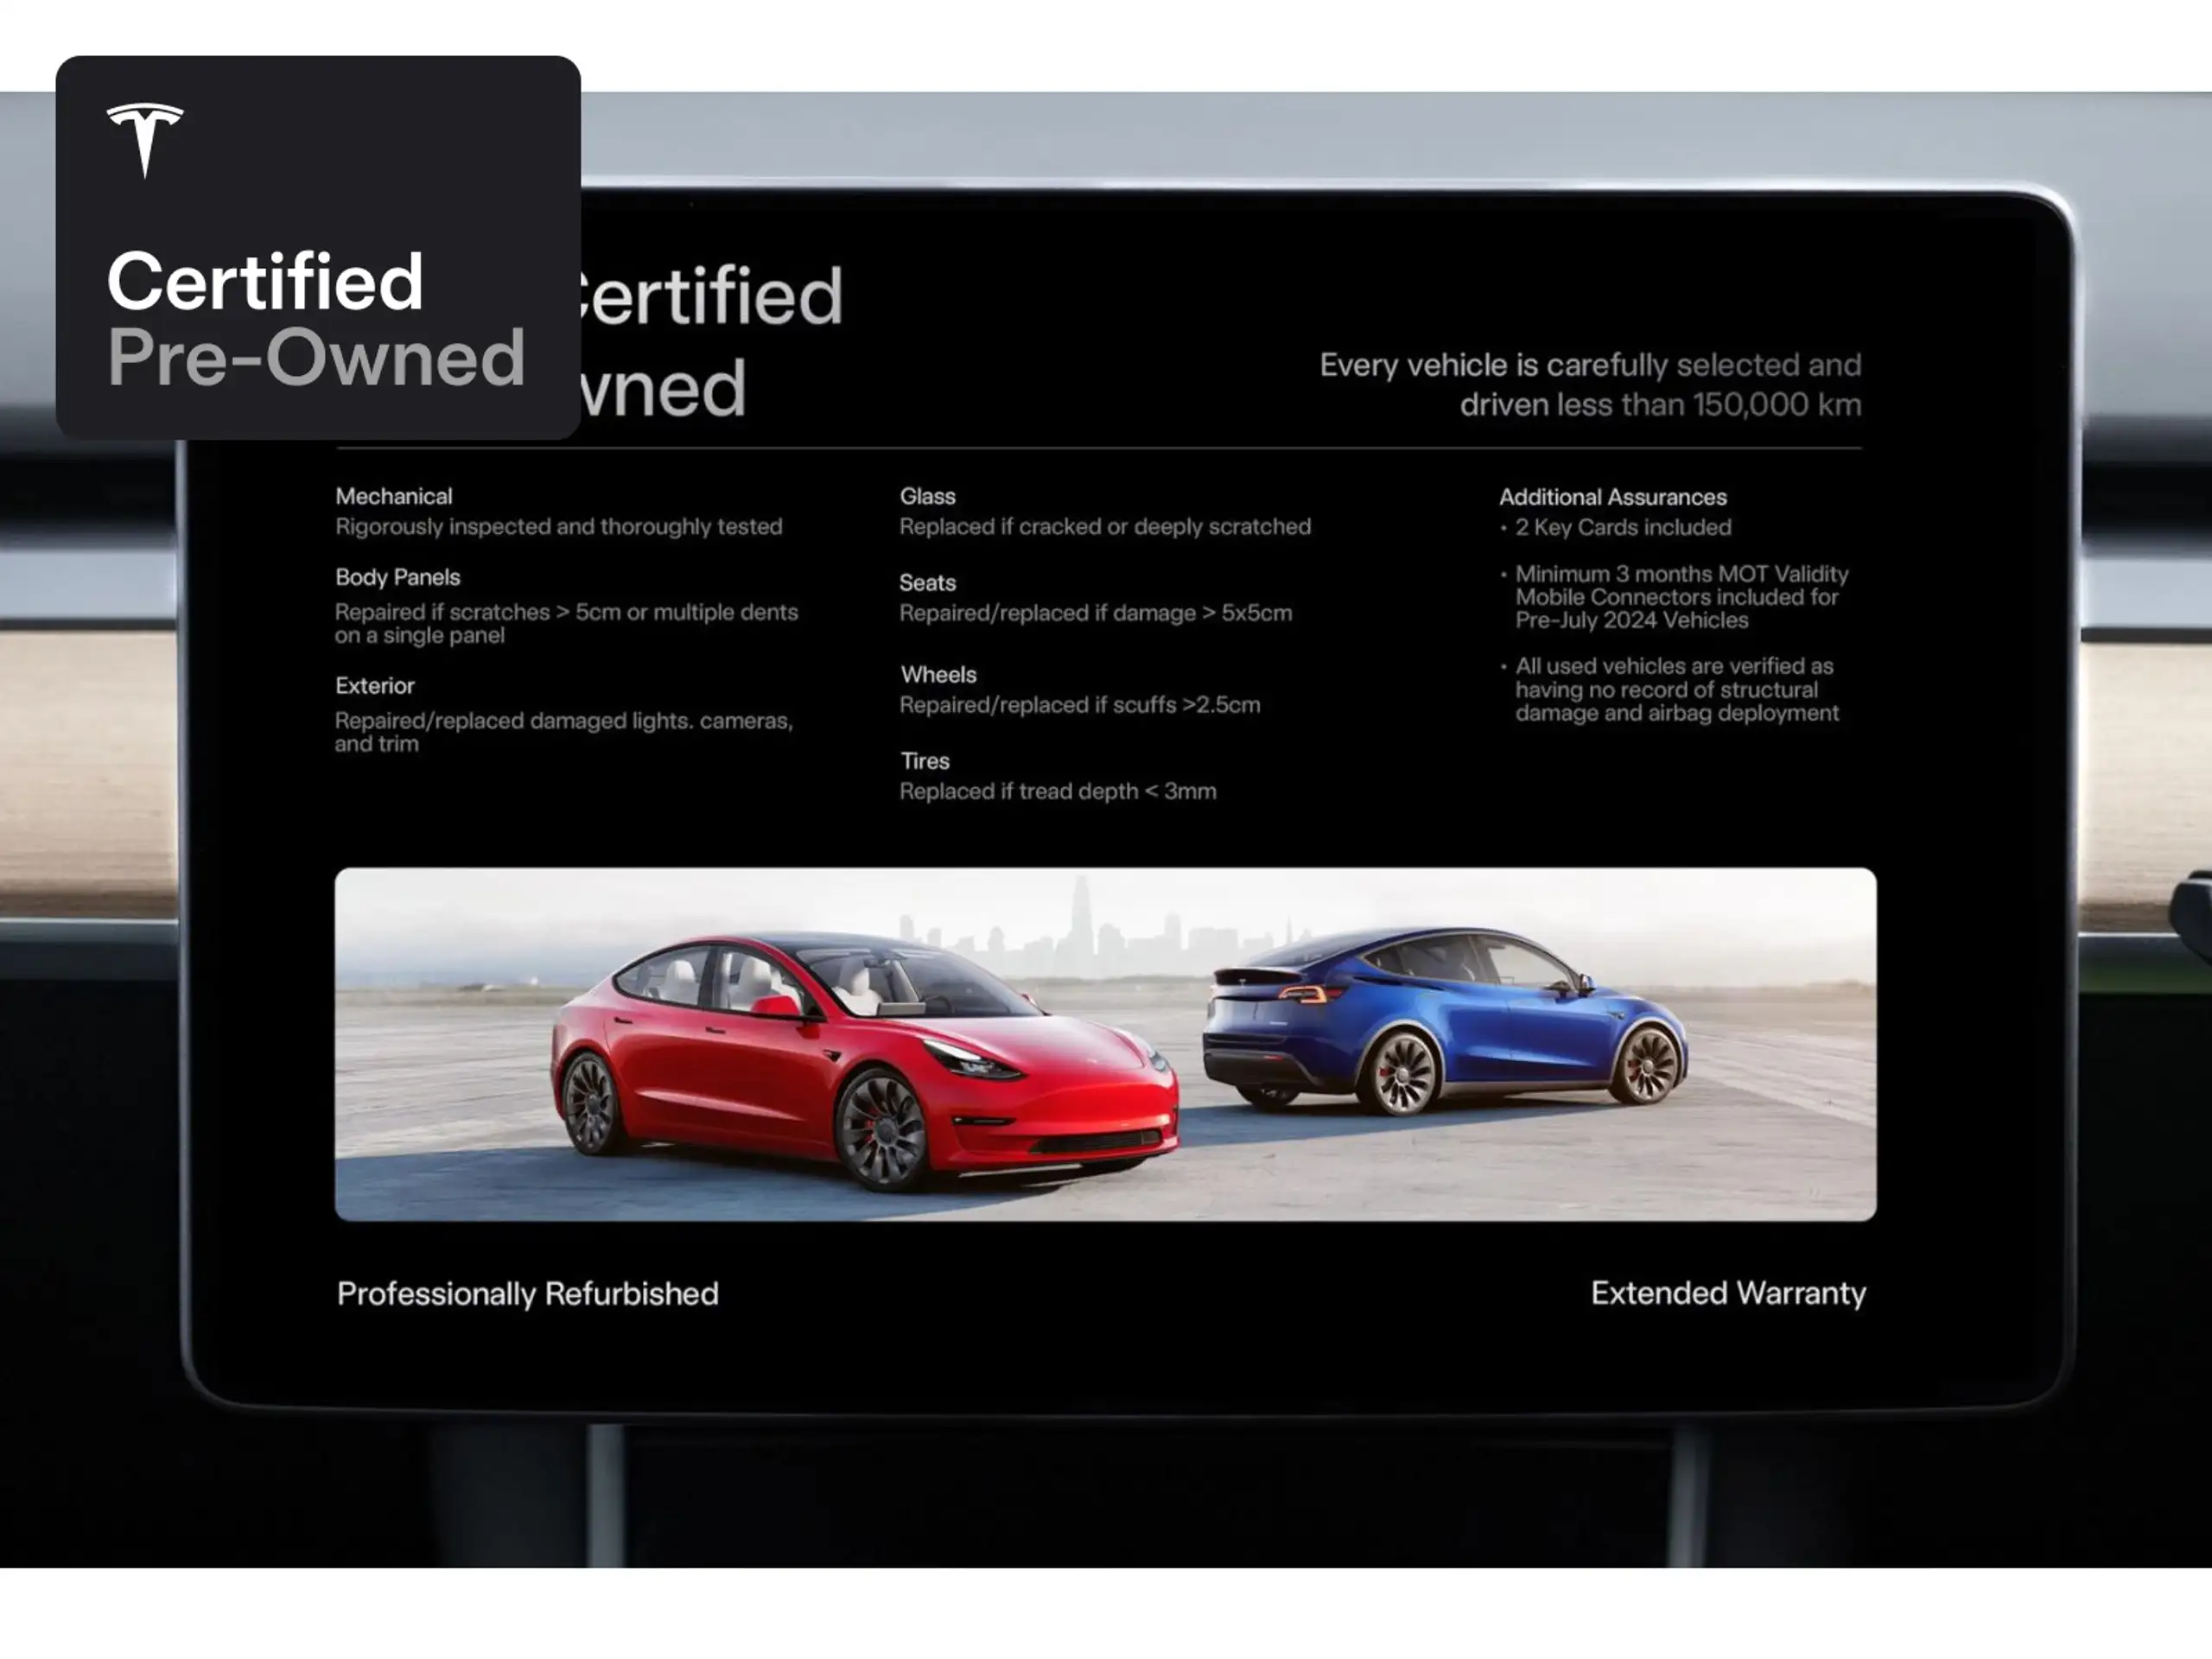This screenshot has width=2212, height=1659.
Task: Select the "Every vehicle is carefully selected" tagline
Action: click(1590, 384)
